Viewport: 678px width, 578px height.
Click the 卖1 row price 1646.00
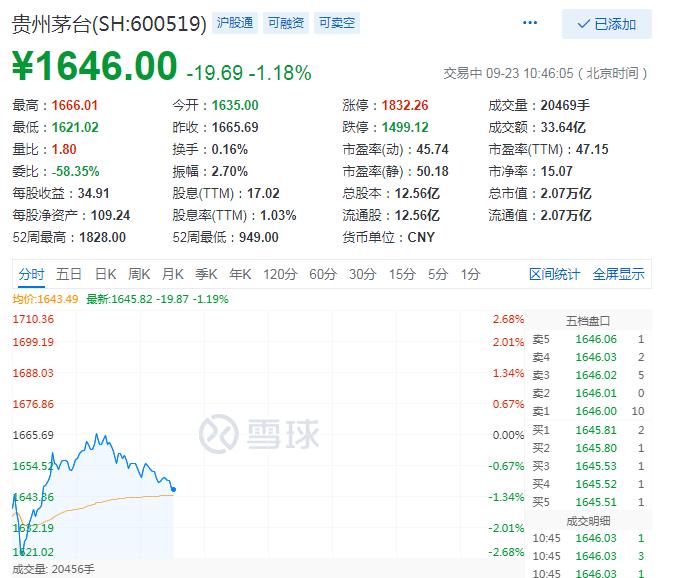(x=596, y=411)
